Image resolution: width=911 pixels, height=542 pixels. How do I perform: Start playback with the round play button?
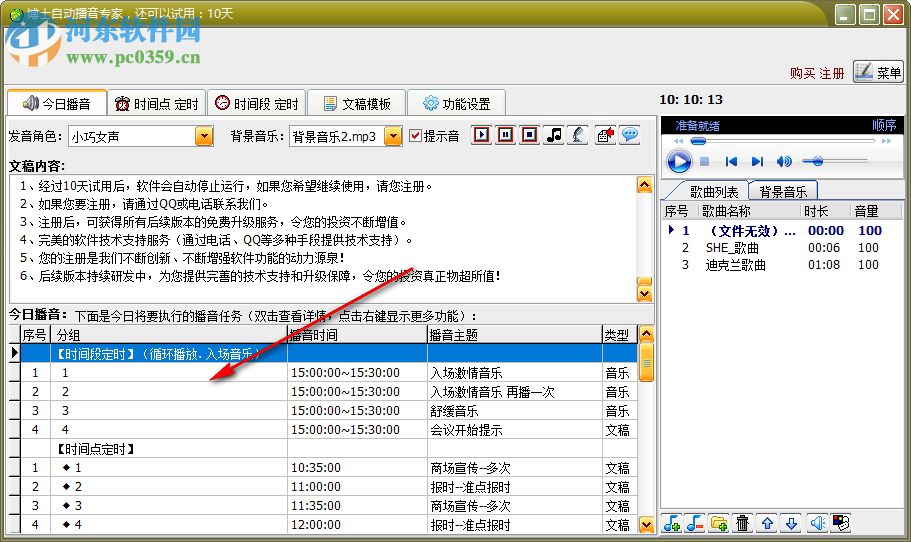tap(679, 161)
